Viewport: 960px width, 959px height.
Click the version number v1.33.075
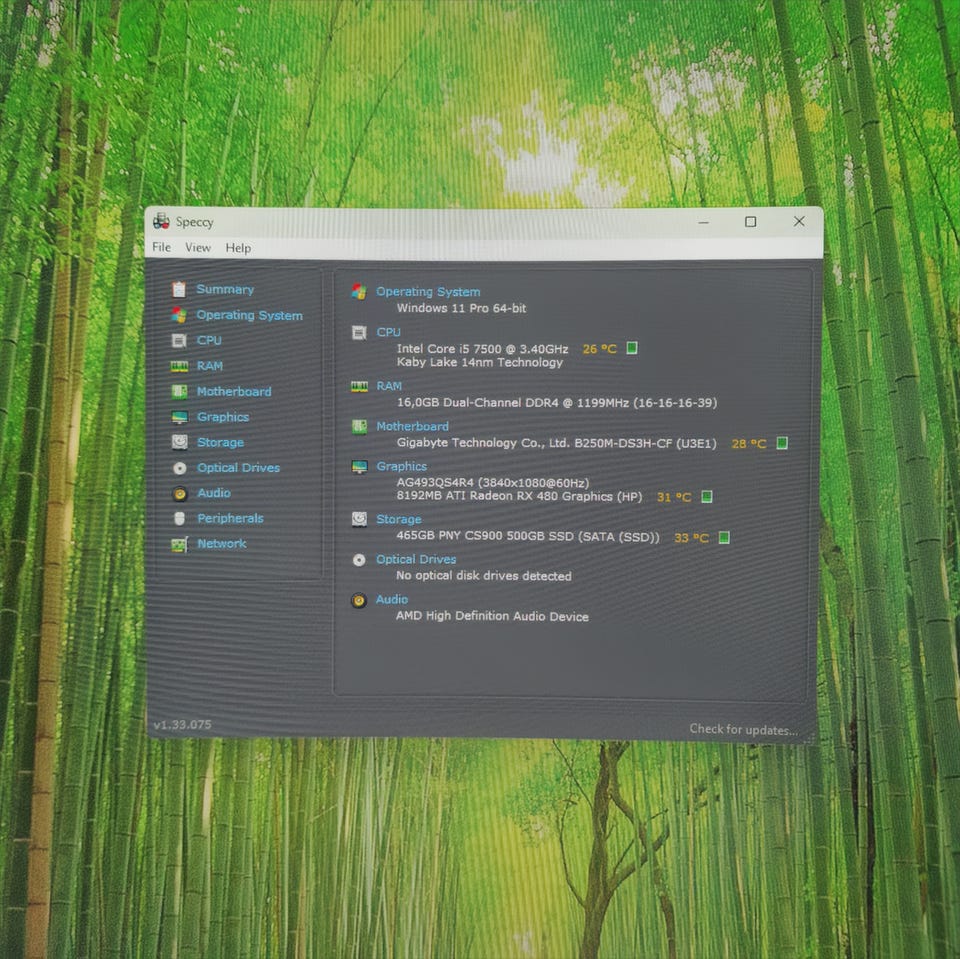[182, 724]
